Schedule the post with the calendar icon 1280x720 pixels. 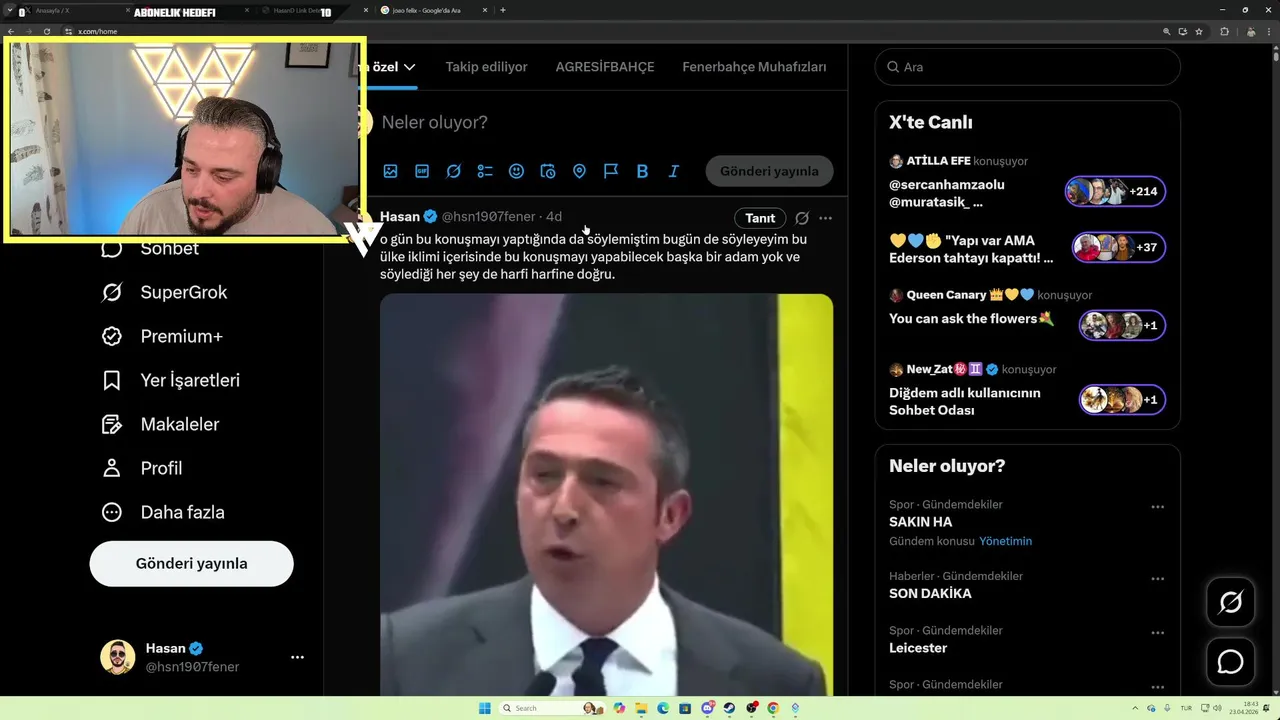(548, 171)
